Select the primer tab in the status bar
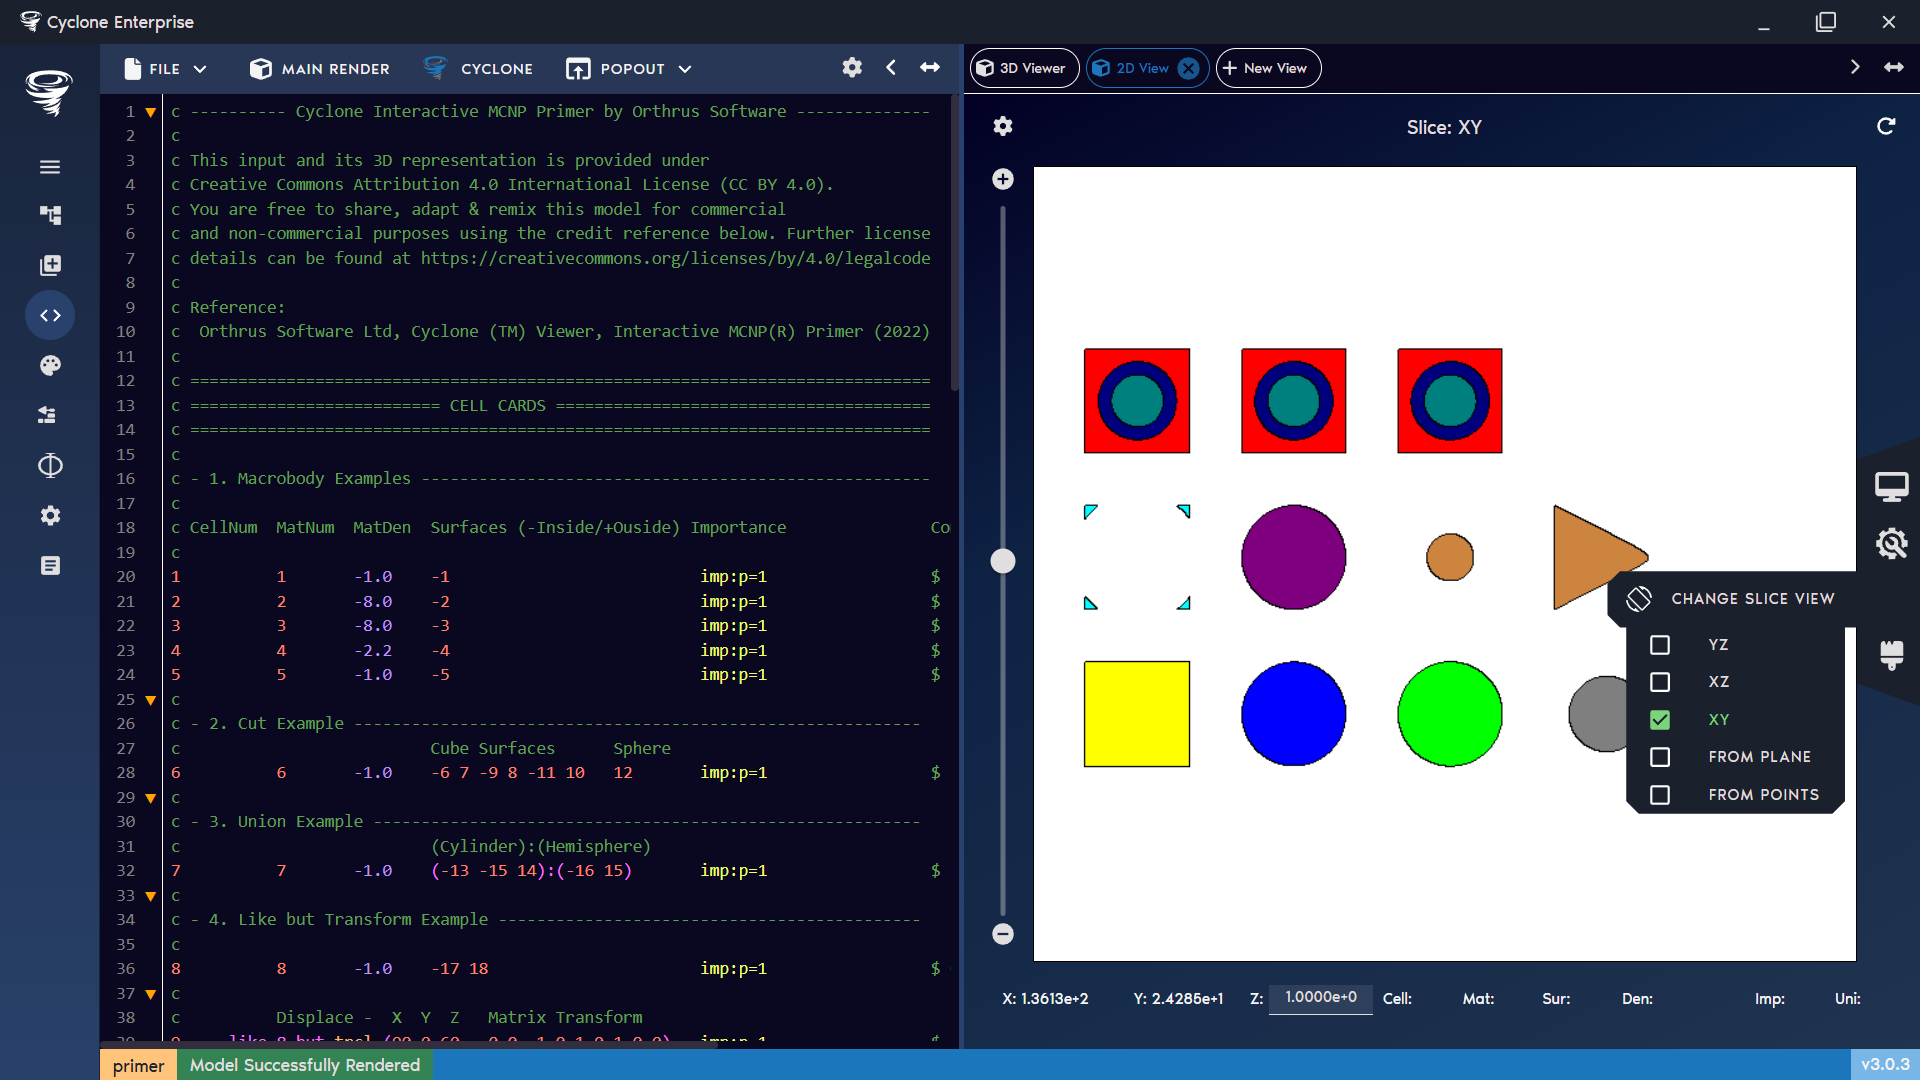This screenshot has height=1080, width=1920. coord(138,1065)
